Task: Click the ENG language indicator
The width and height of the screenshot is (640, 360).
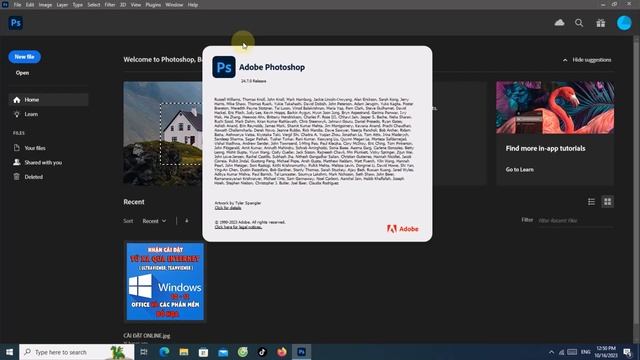Action: click(586, 352)
